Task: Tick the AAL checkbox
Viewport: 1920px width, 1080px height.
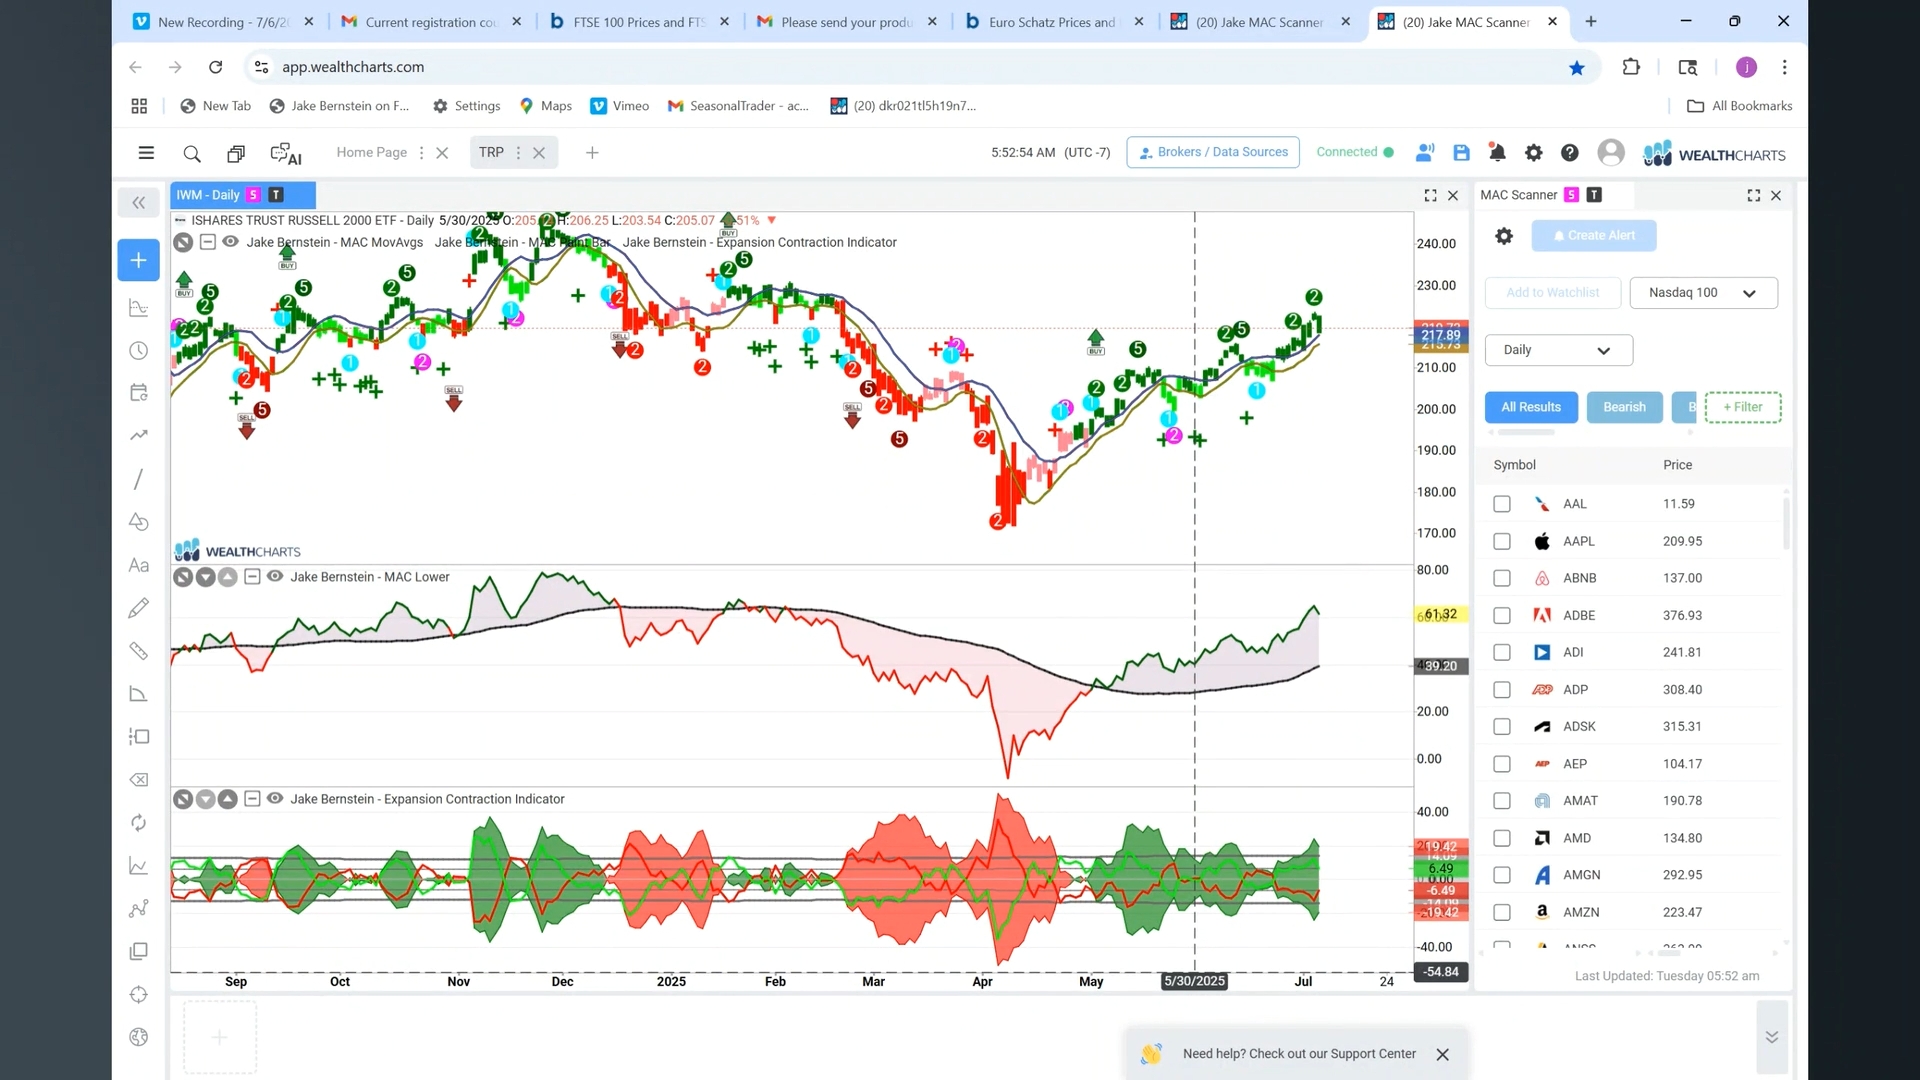Action: (1502, 504)
